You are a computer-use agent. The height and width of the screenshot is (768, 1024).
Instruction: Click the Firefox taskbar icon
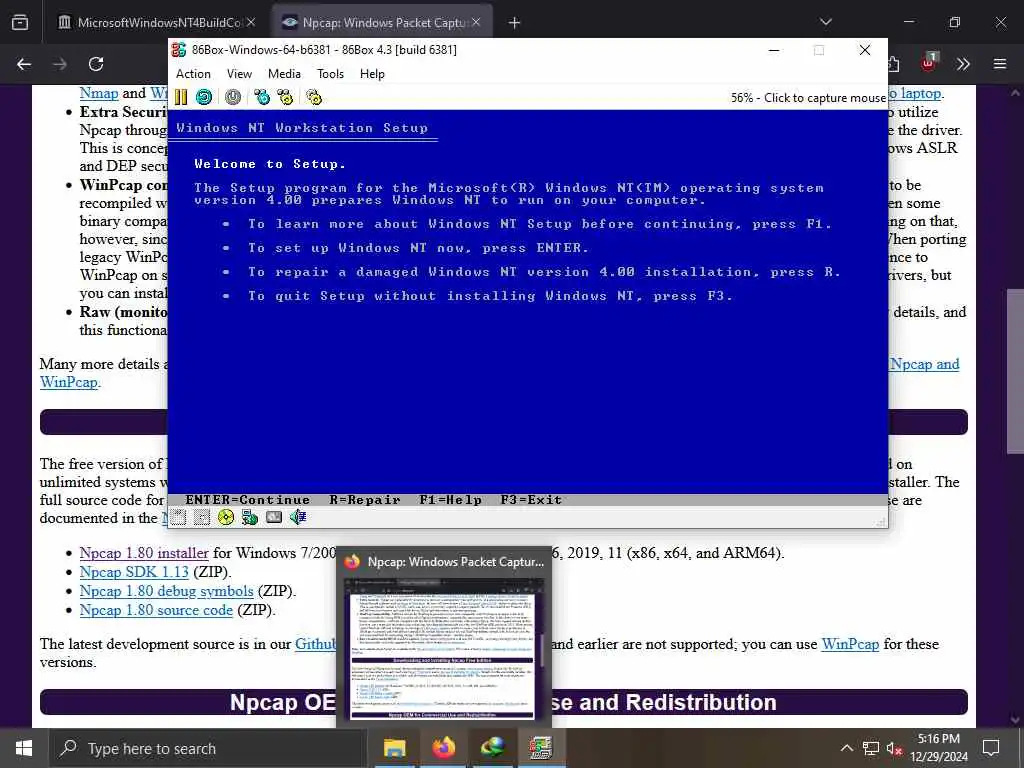click(444, 748)
